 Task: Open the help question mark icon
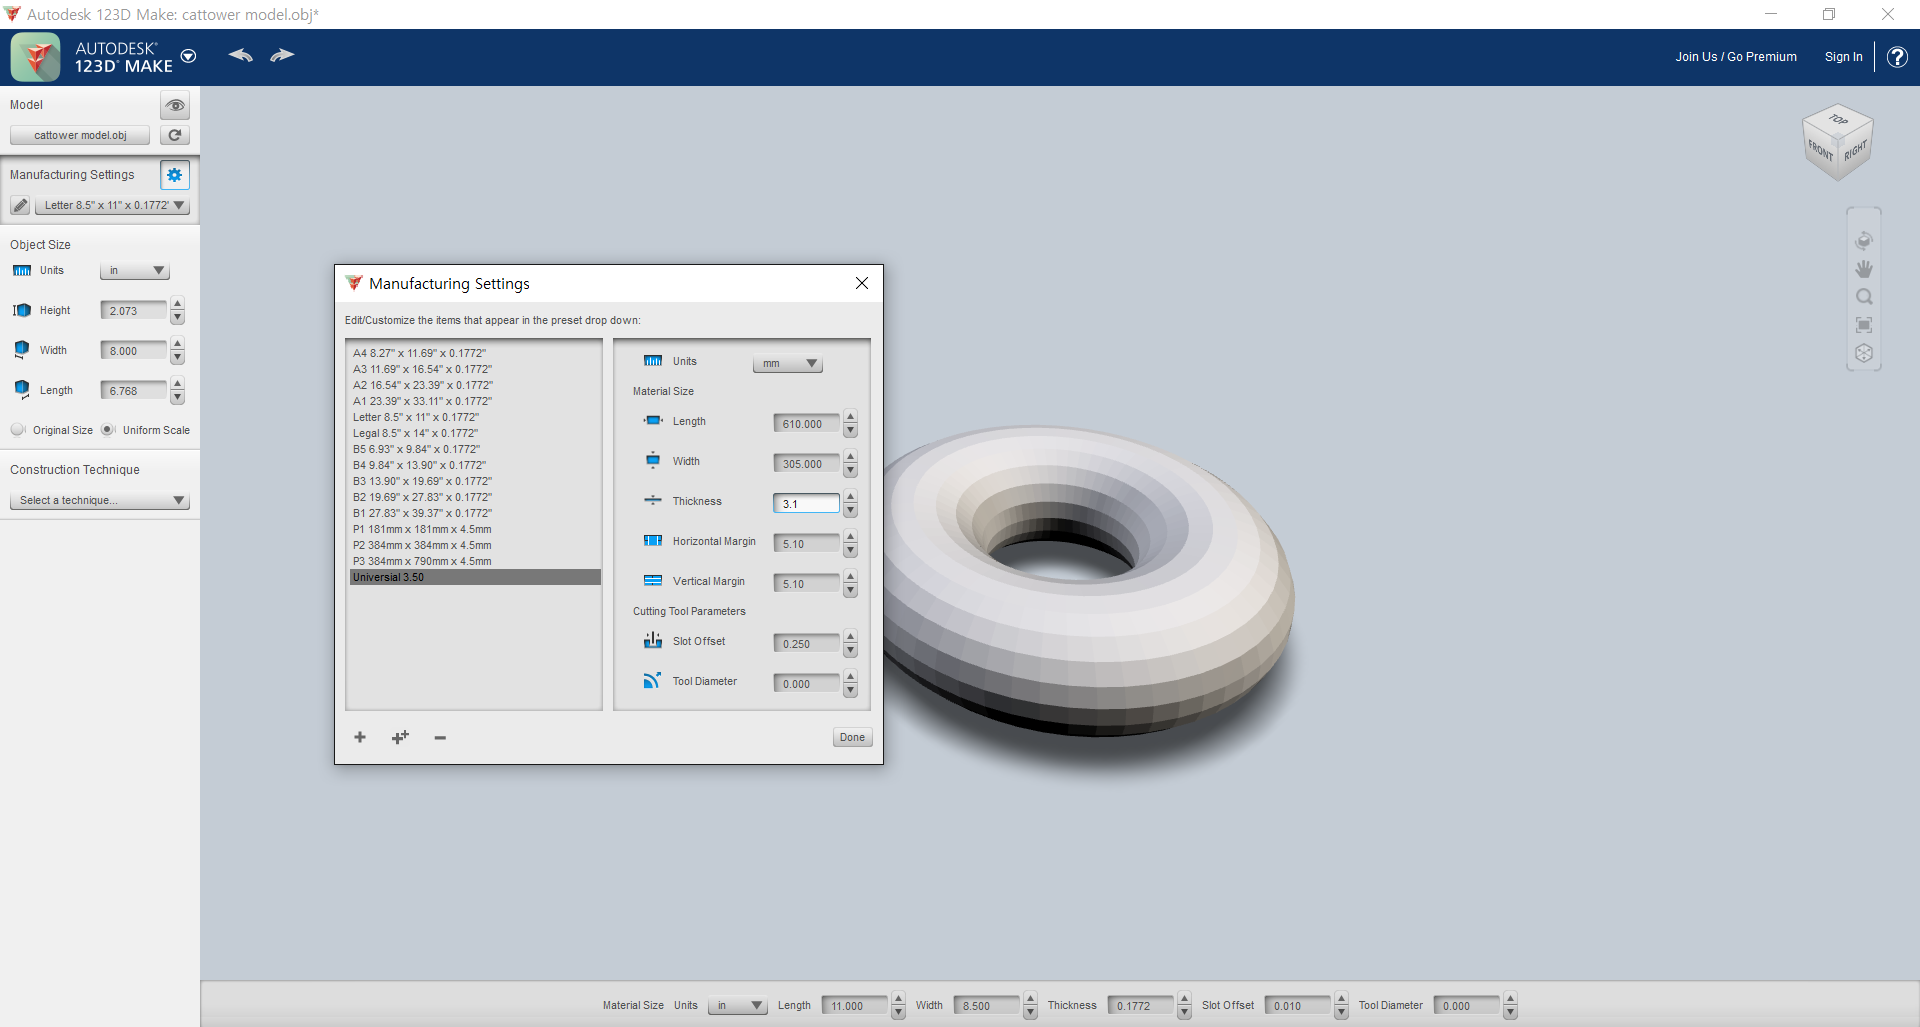(x=1897, y=57)
